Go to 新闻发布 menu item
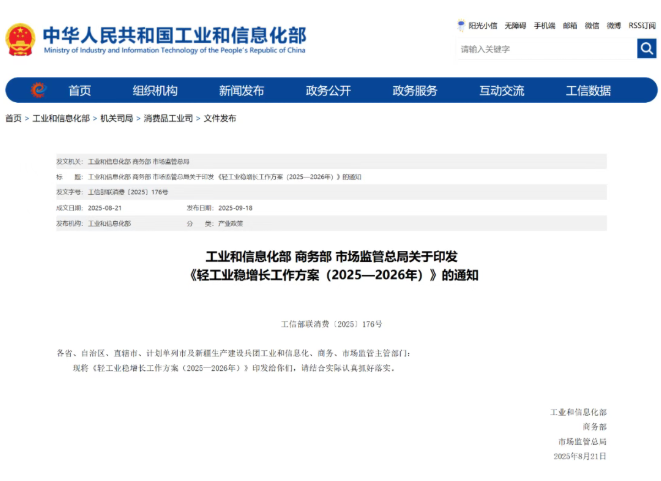Image resolution: width=661 pixels, height=481 pixels. point(241,91)
